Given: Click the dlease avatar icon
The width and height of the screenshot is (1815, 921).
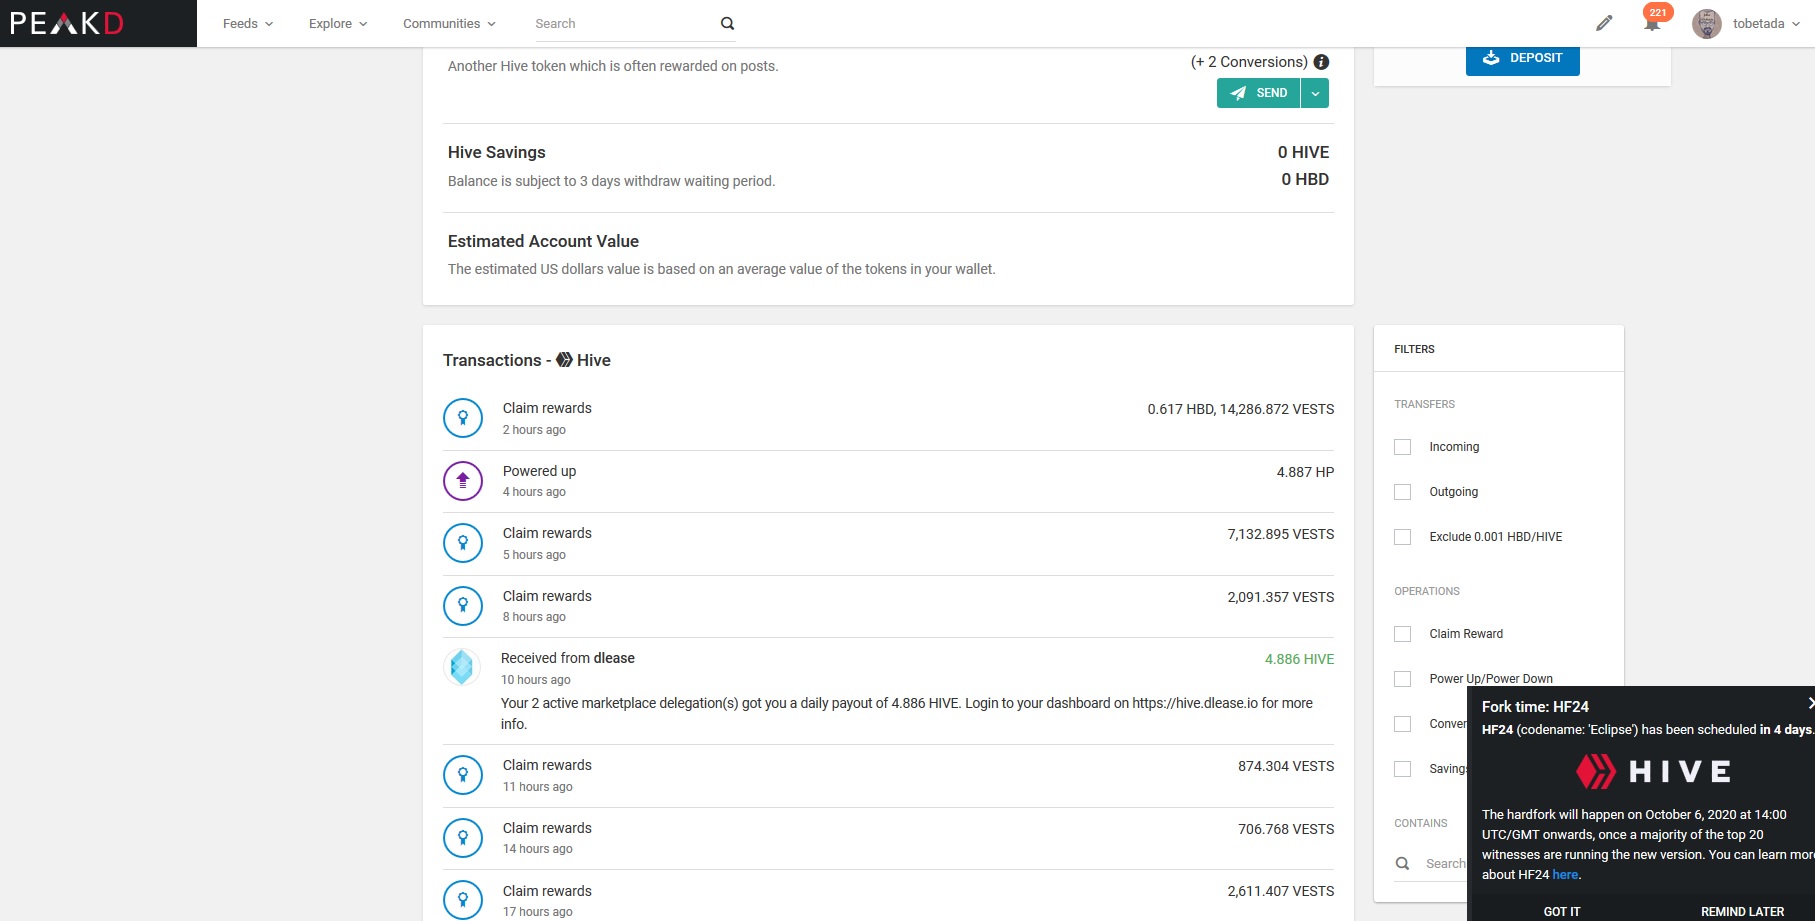Looking at the screenshot, I should [462, 667].
